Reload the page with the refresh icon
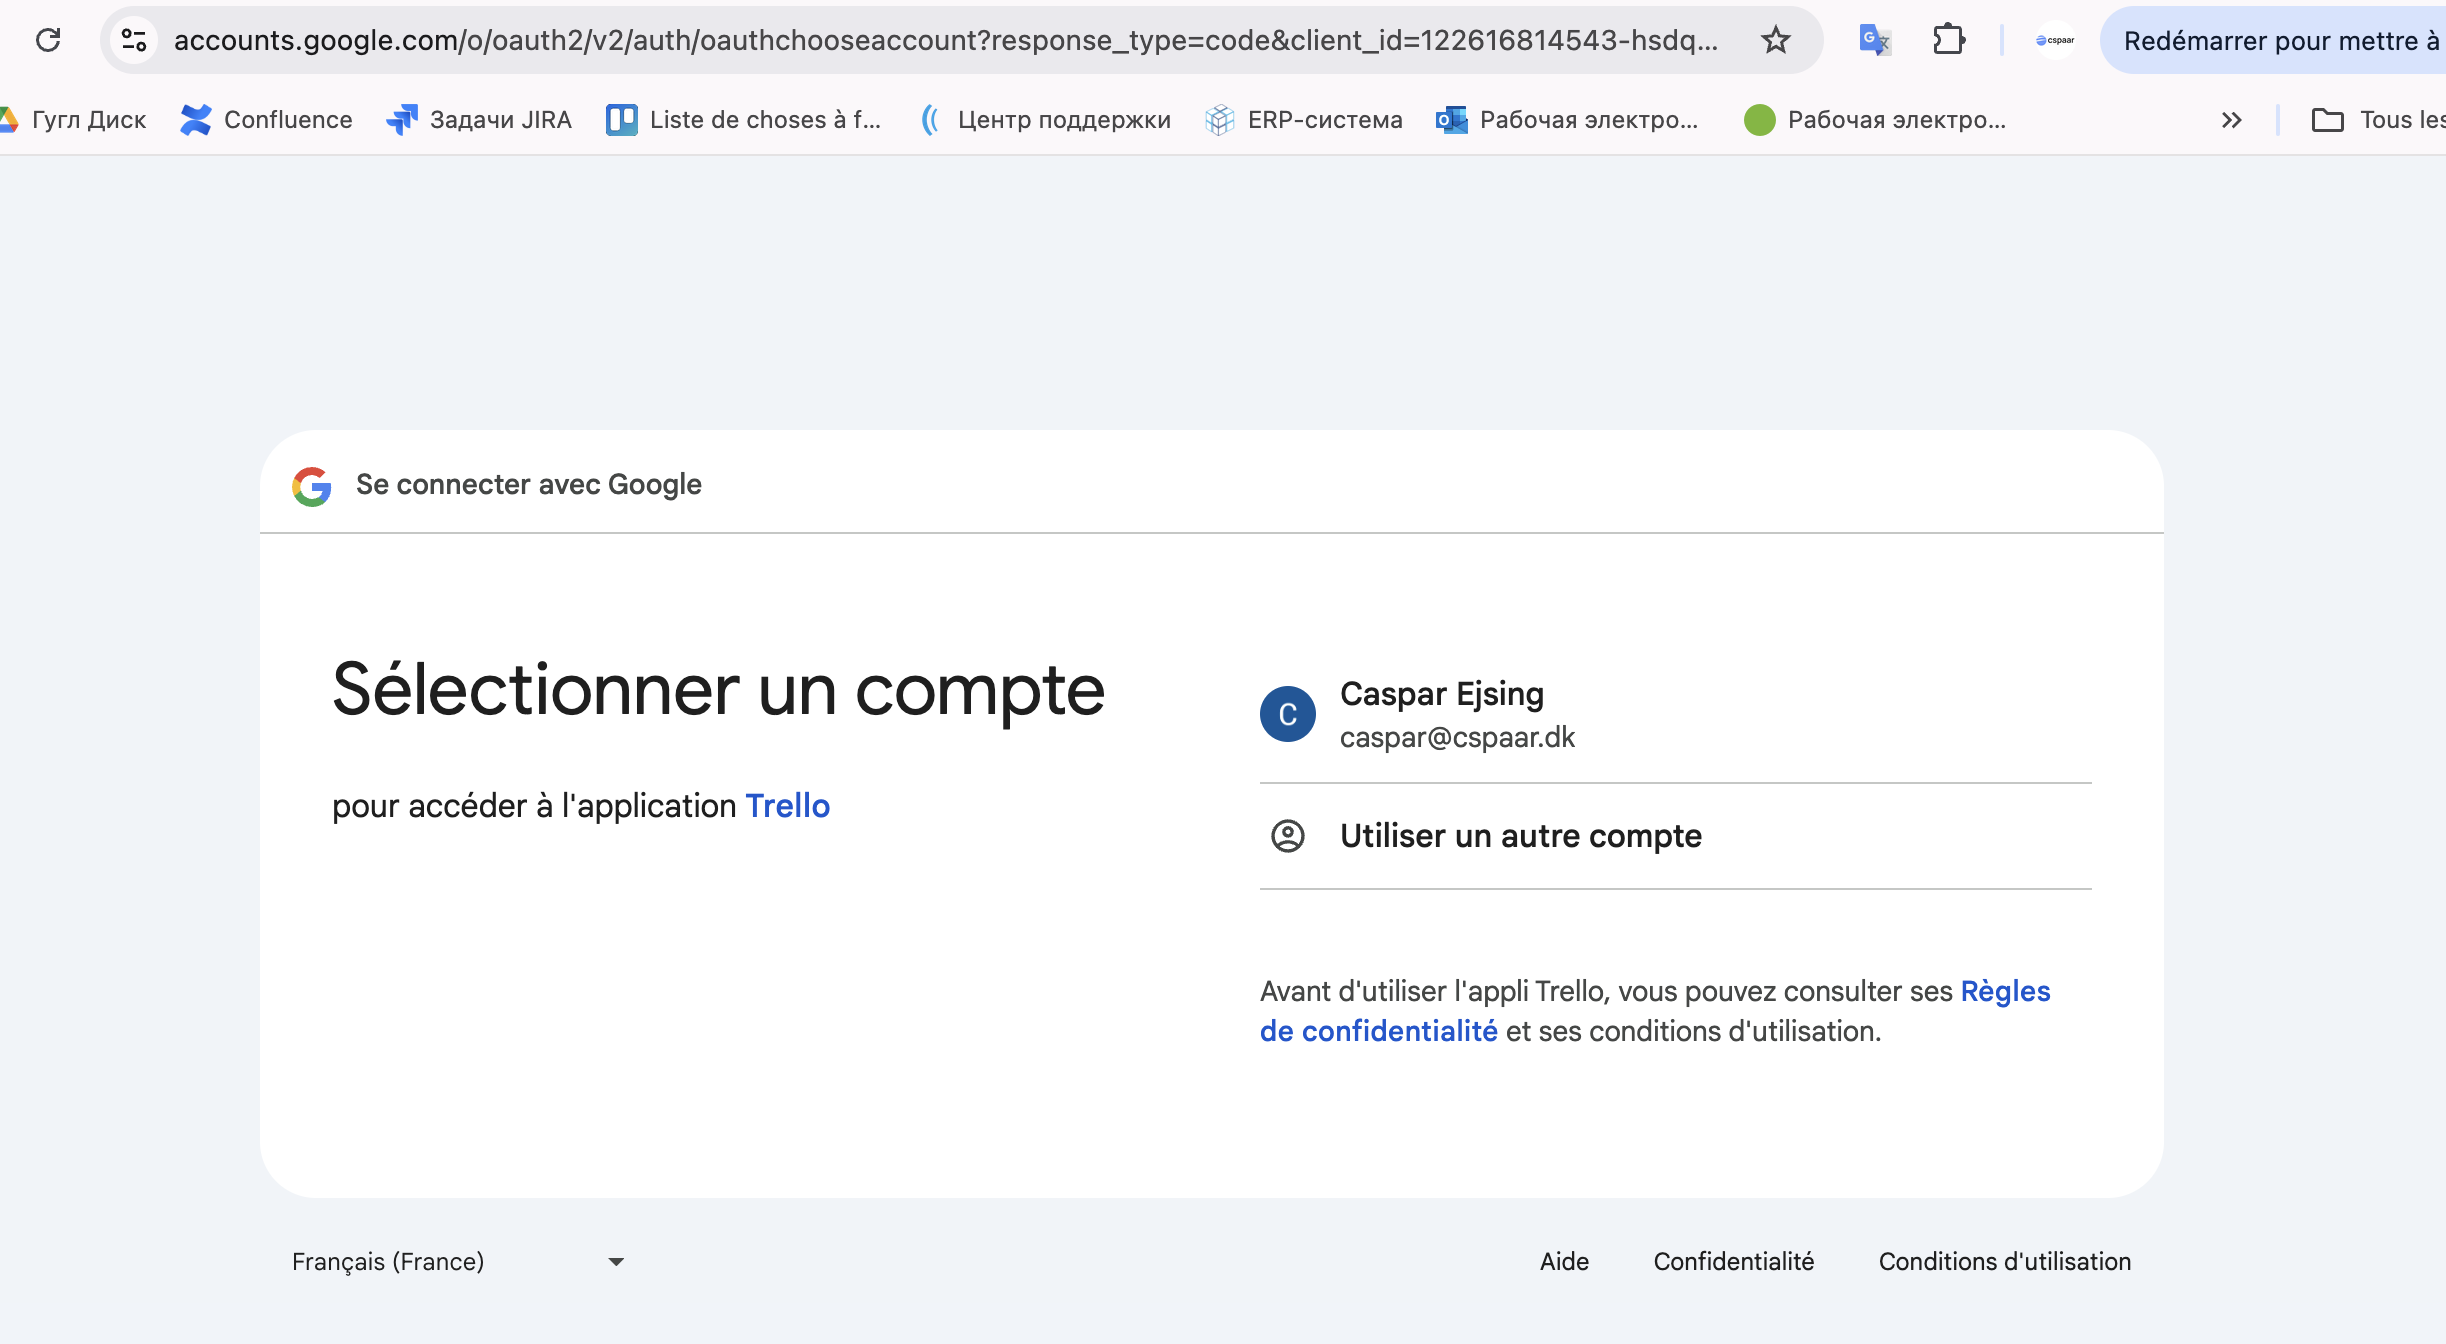Image resolution: width=2446 pixels, height=1344 pixels. 48,40
